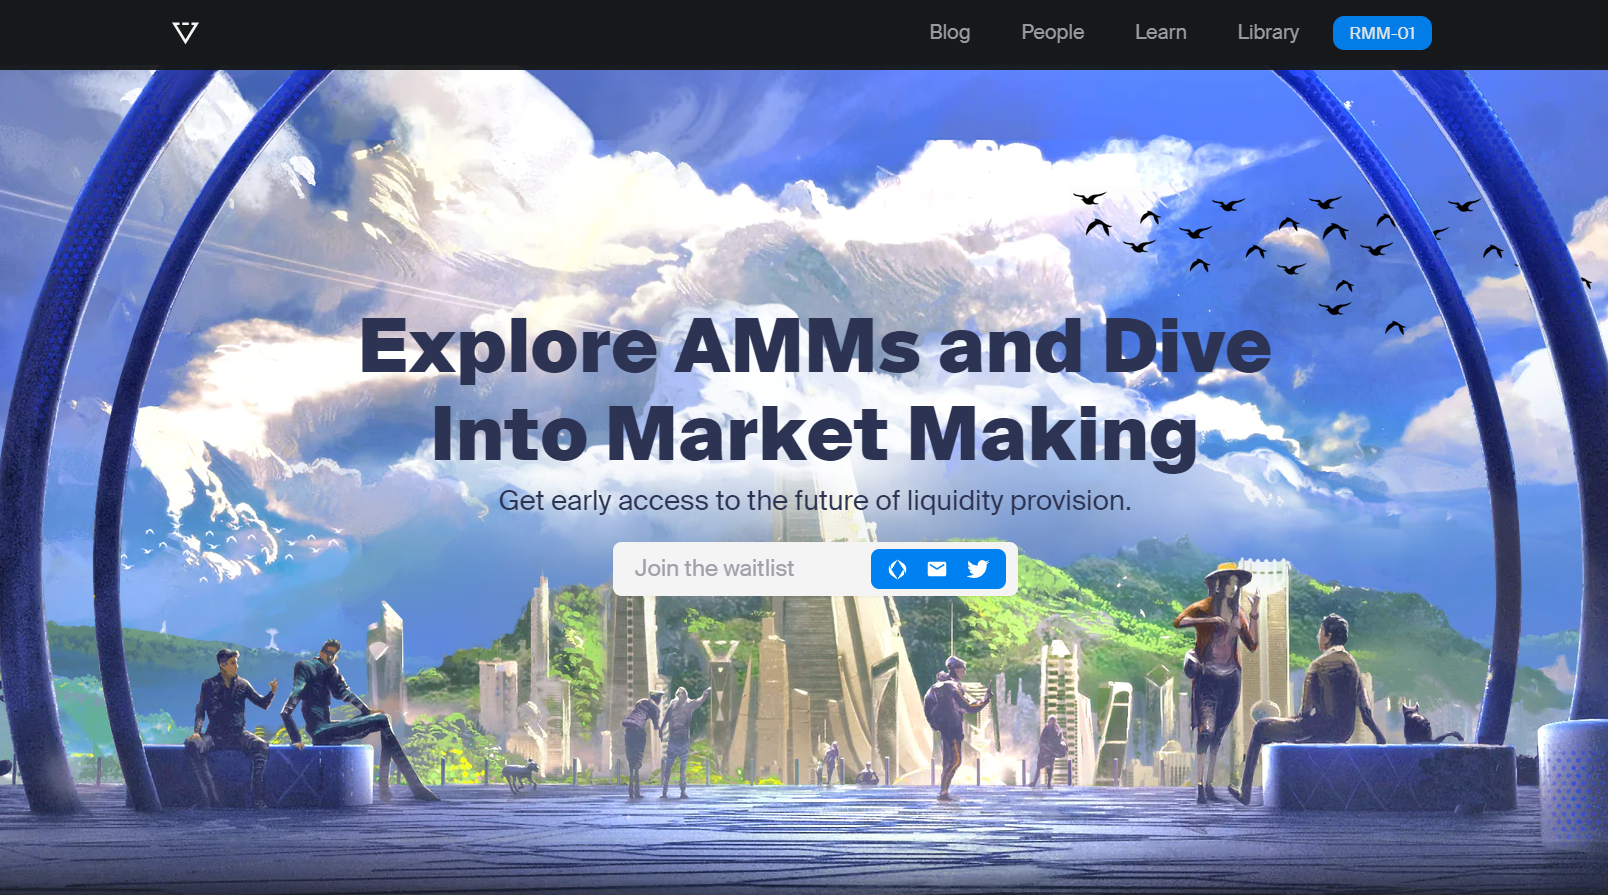Open the Library page

(x=1268, y=32)
